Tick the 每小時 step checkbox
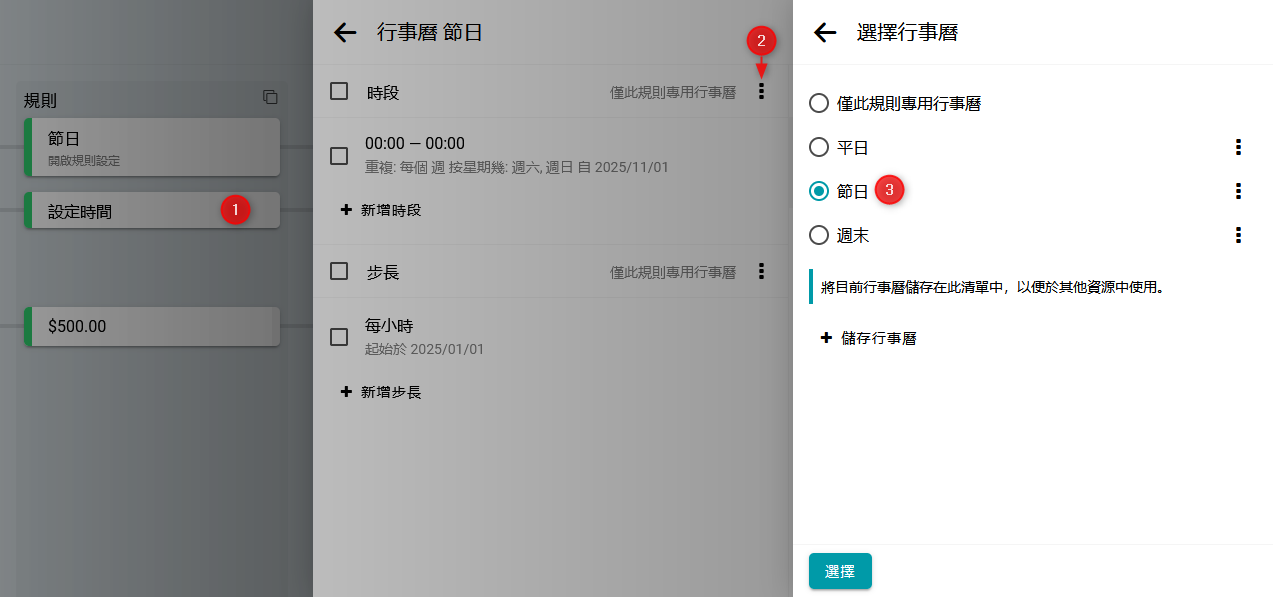1273x597 pixels. coord(339,337)
